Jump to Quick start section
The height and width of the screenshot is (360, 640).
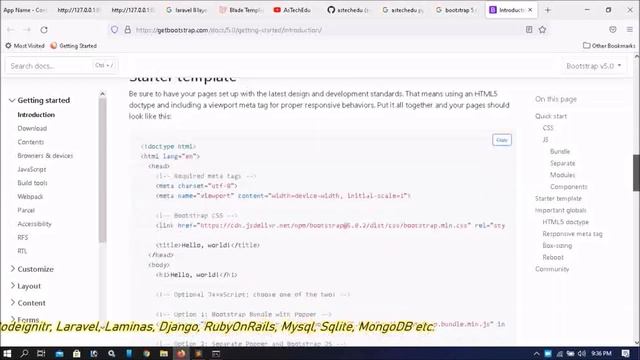click(551, 116)
